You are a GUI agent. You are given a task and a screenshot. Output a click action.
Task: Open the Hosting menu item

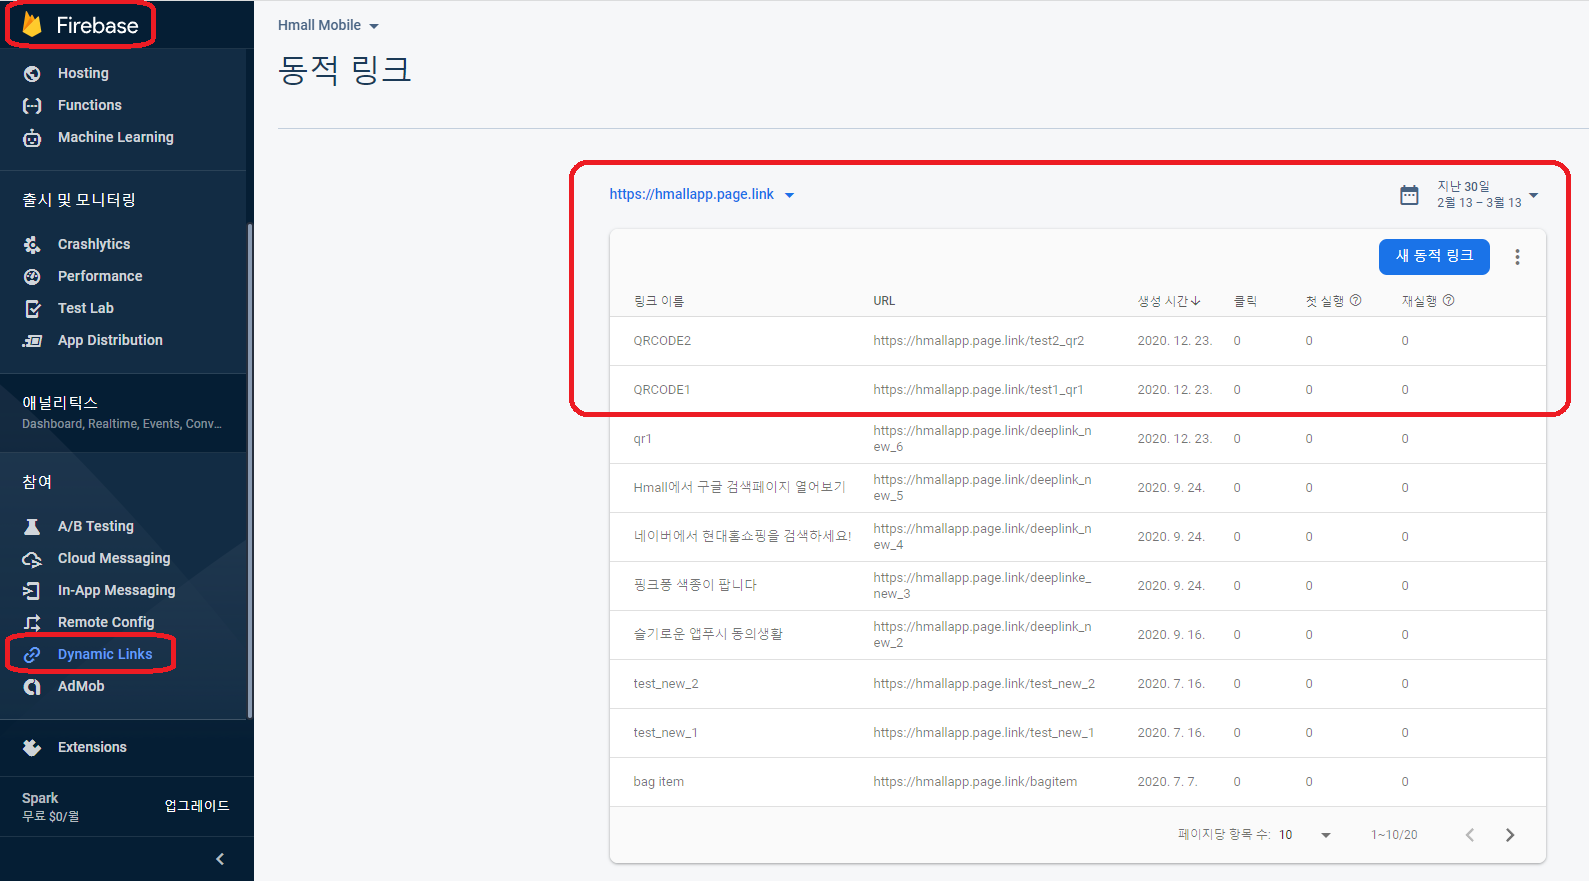[83, 73]
